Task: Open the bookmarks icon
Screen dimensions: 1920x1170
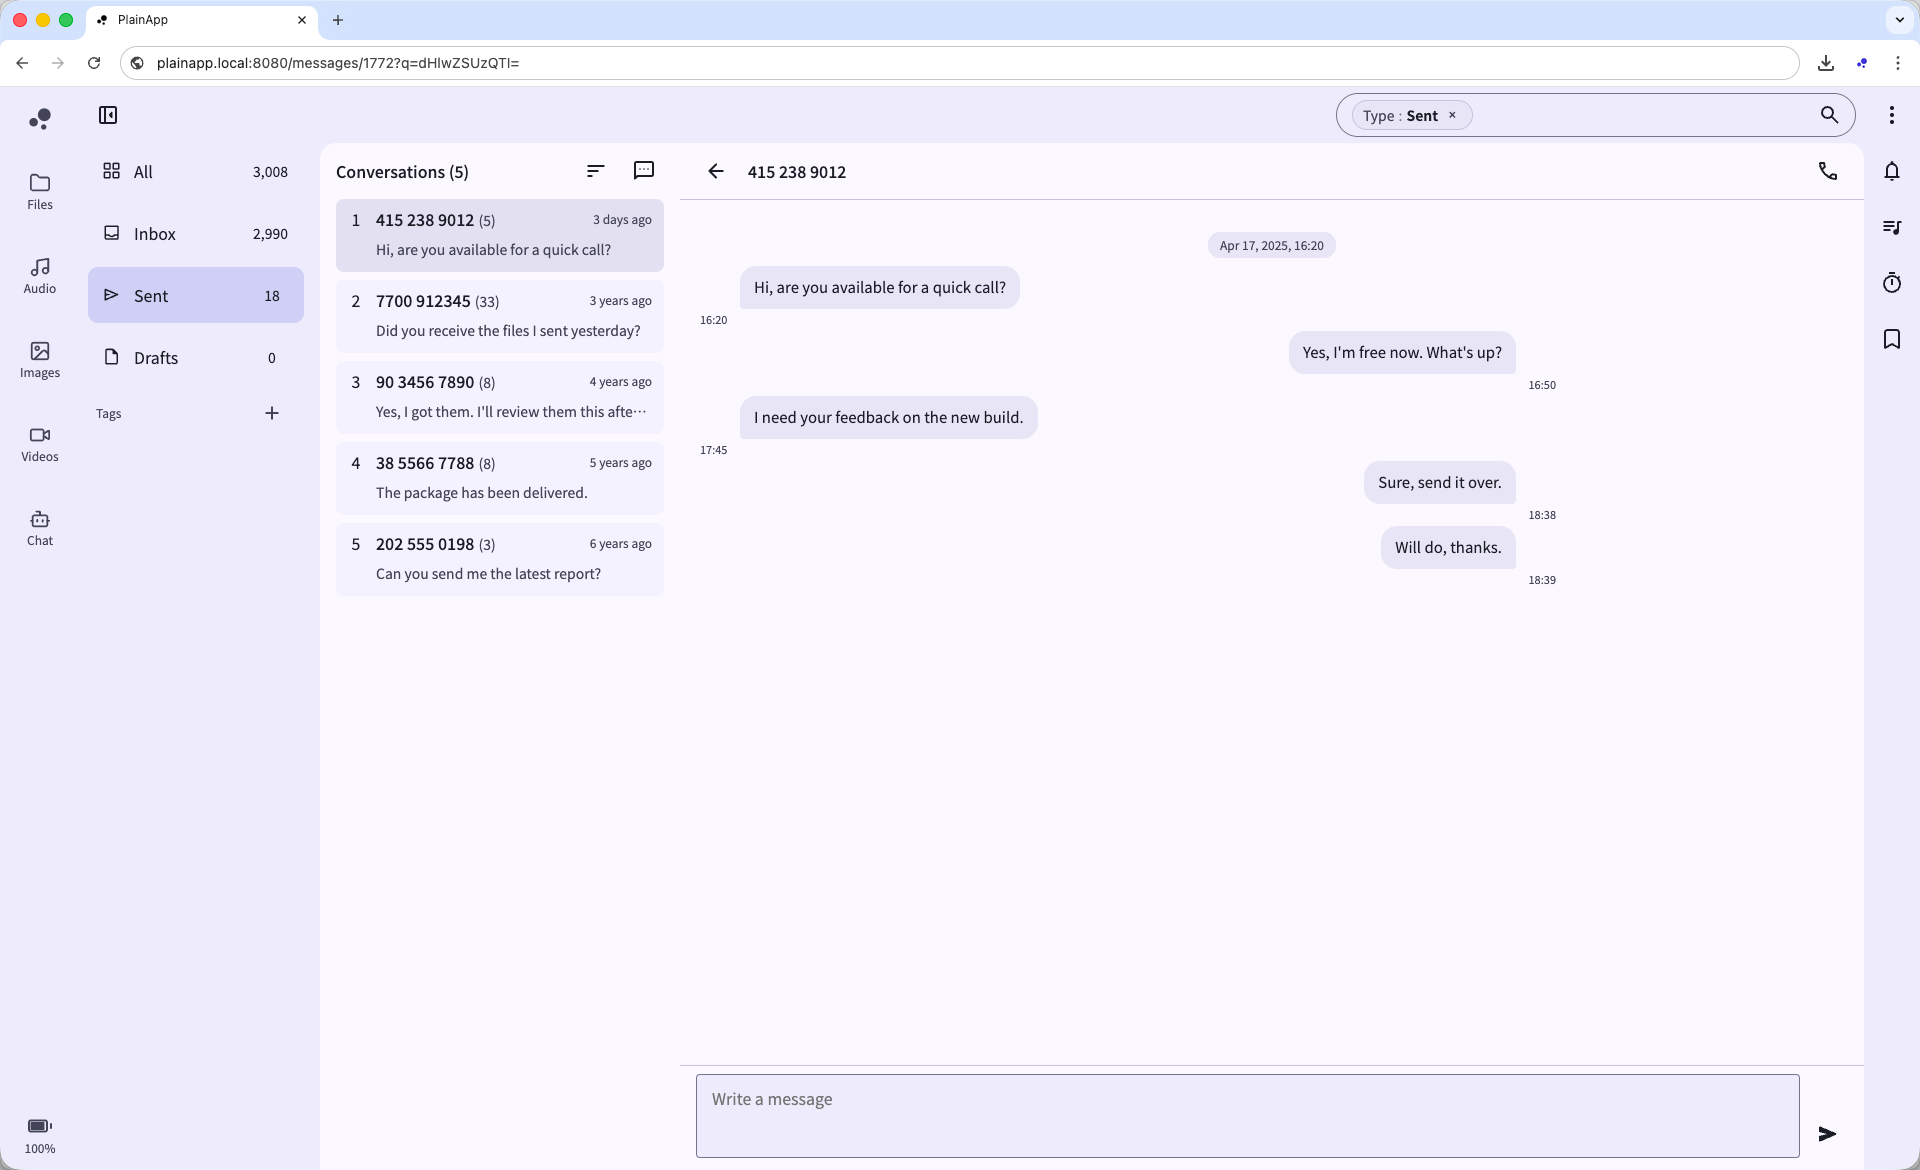Action: 1891,339
